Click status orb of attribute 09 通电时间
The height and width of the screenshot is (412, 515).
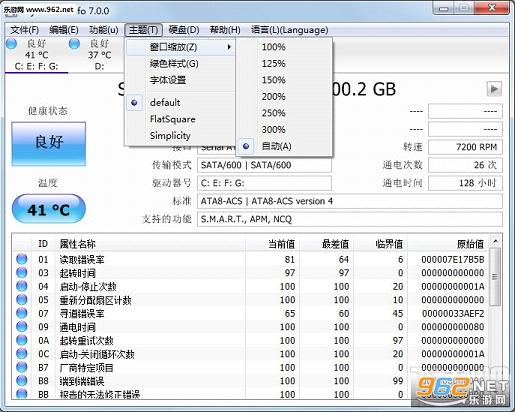coord(22,327)
